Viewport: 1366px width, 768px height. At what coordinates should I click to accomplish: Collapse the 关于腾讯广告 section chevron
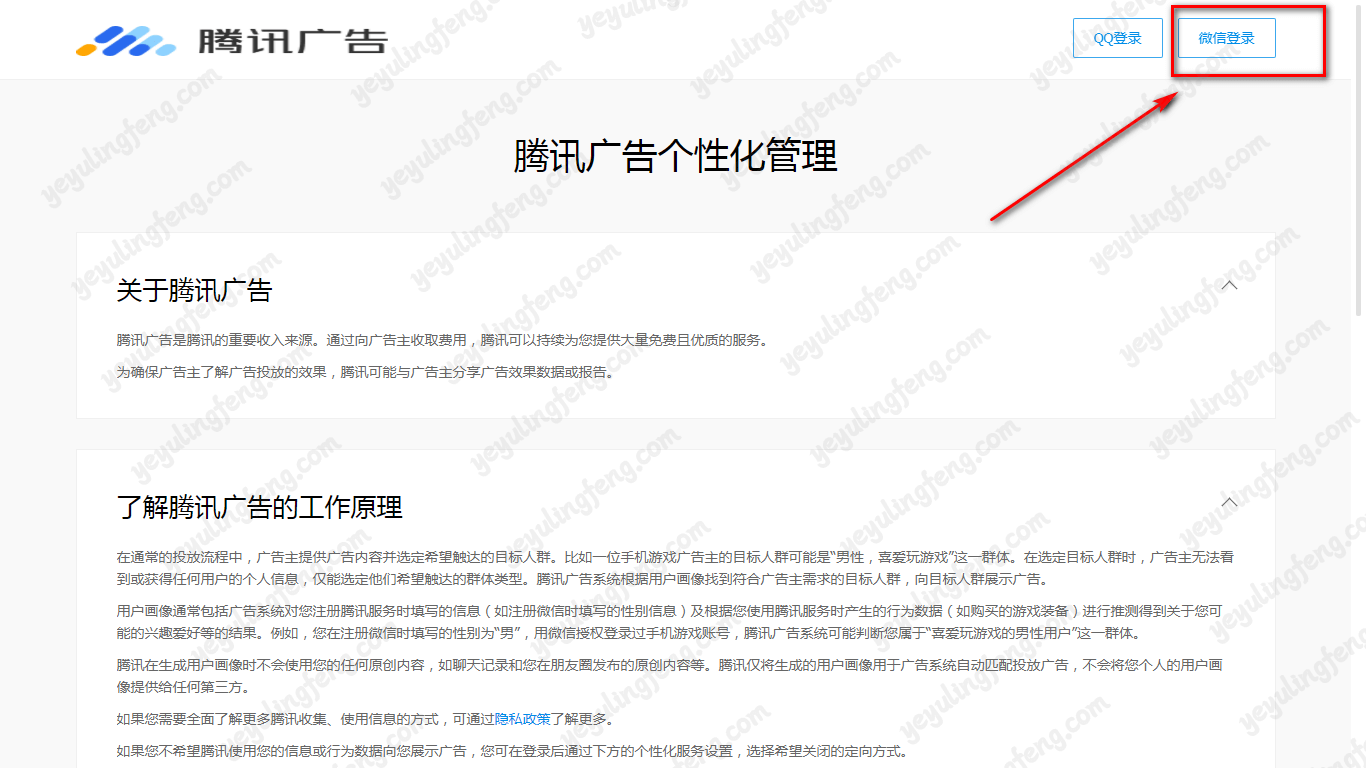click(x=1230, y=285)
